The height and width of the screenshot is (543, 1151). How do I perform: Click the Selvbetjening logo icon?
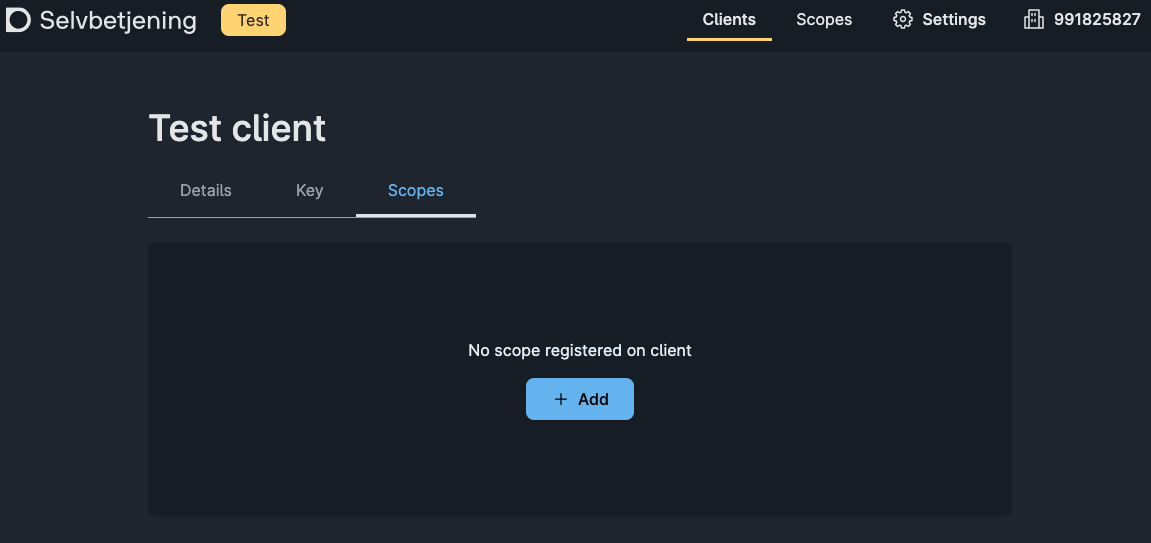click(x=18, y=20)
